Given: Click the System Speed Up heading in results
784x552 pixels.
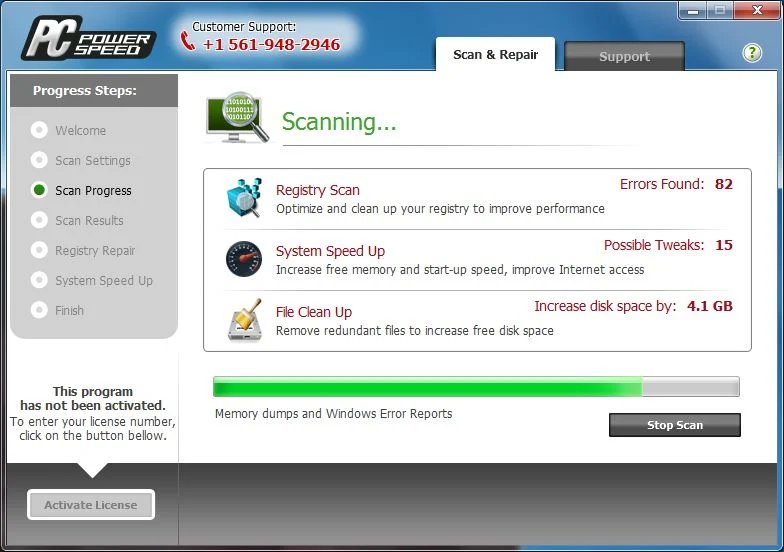Looking at the screenshot, I should 330,251.
